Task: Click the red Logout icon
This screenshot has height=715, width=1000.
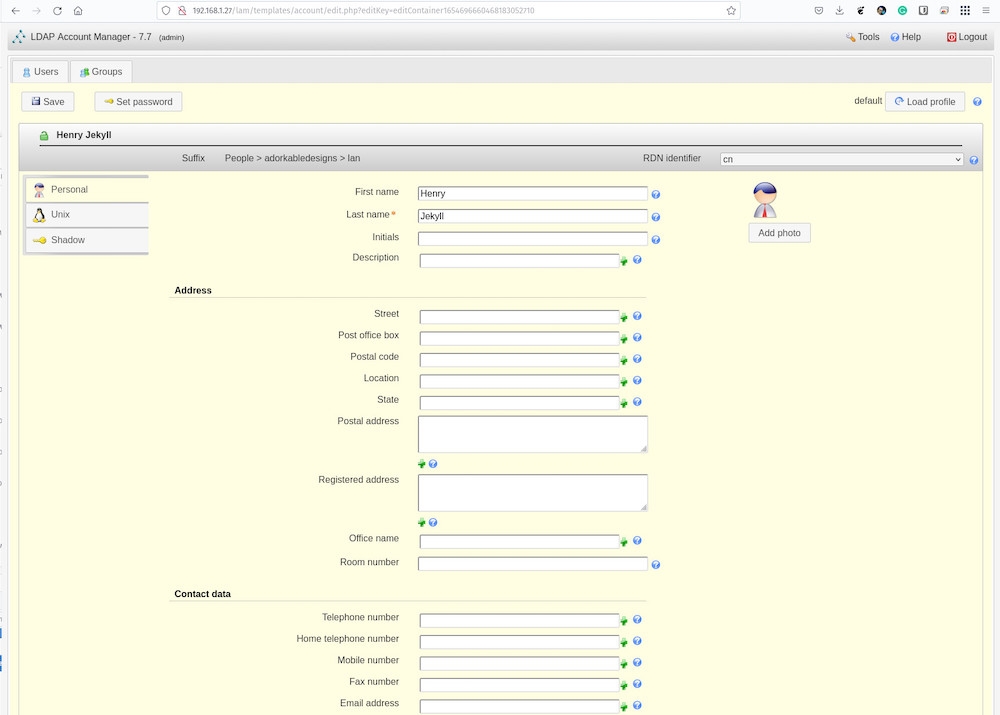Action: click(951, 37)
